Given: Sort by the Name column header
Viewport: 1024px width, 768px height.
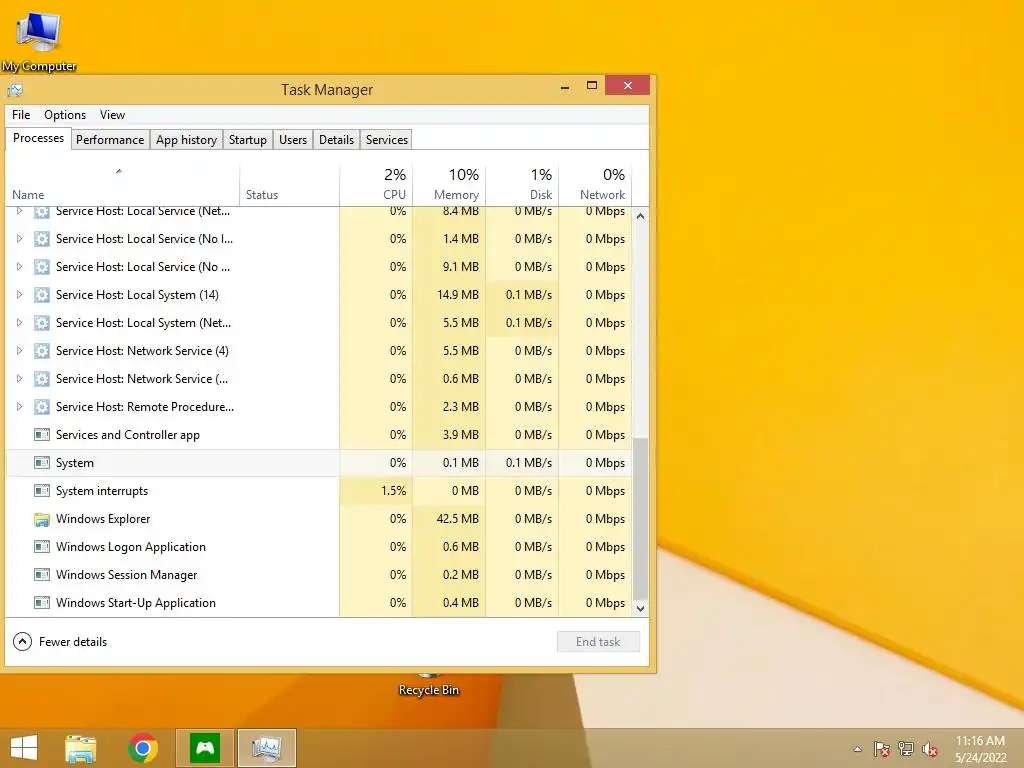Looking at the screenshot, I should pyautogui.click(x=122, y=185).
